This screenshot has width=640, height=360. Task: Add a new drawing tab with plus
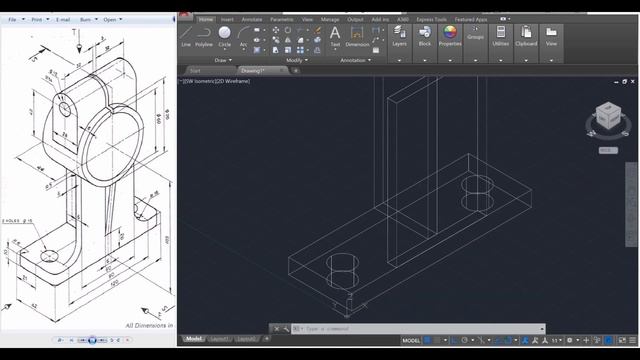point(296,71)
